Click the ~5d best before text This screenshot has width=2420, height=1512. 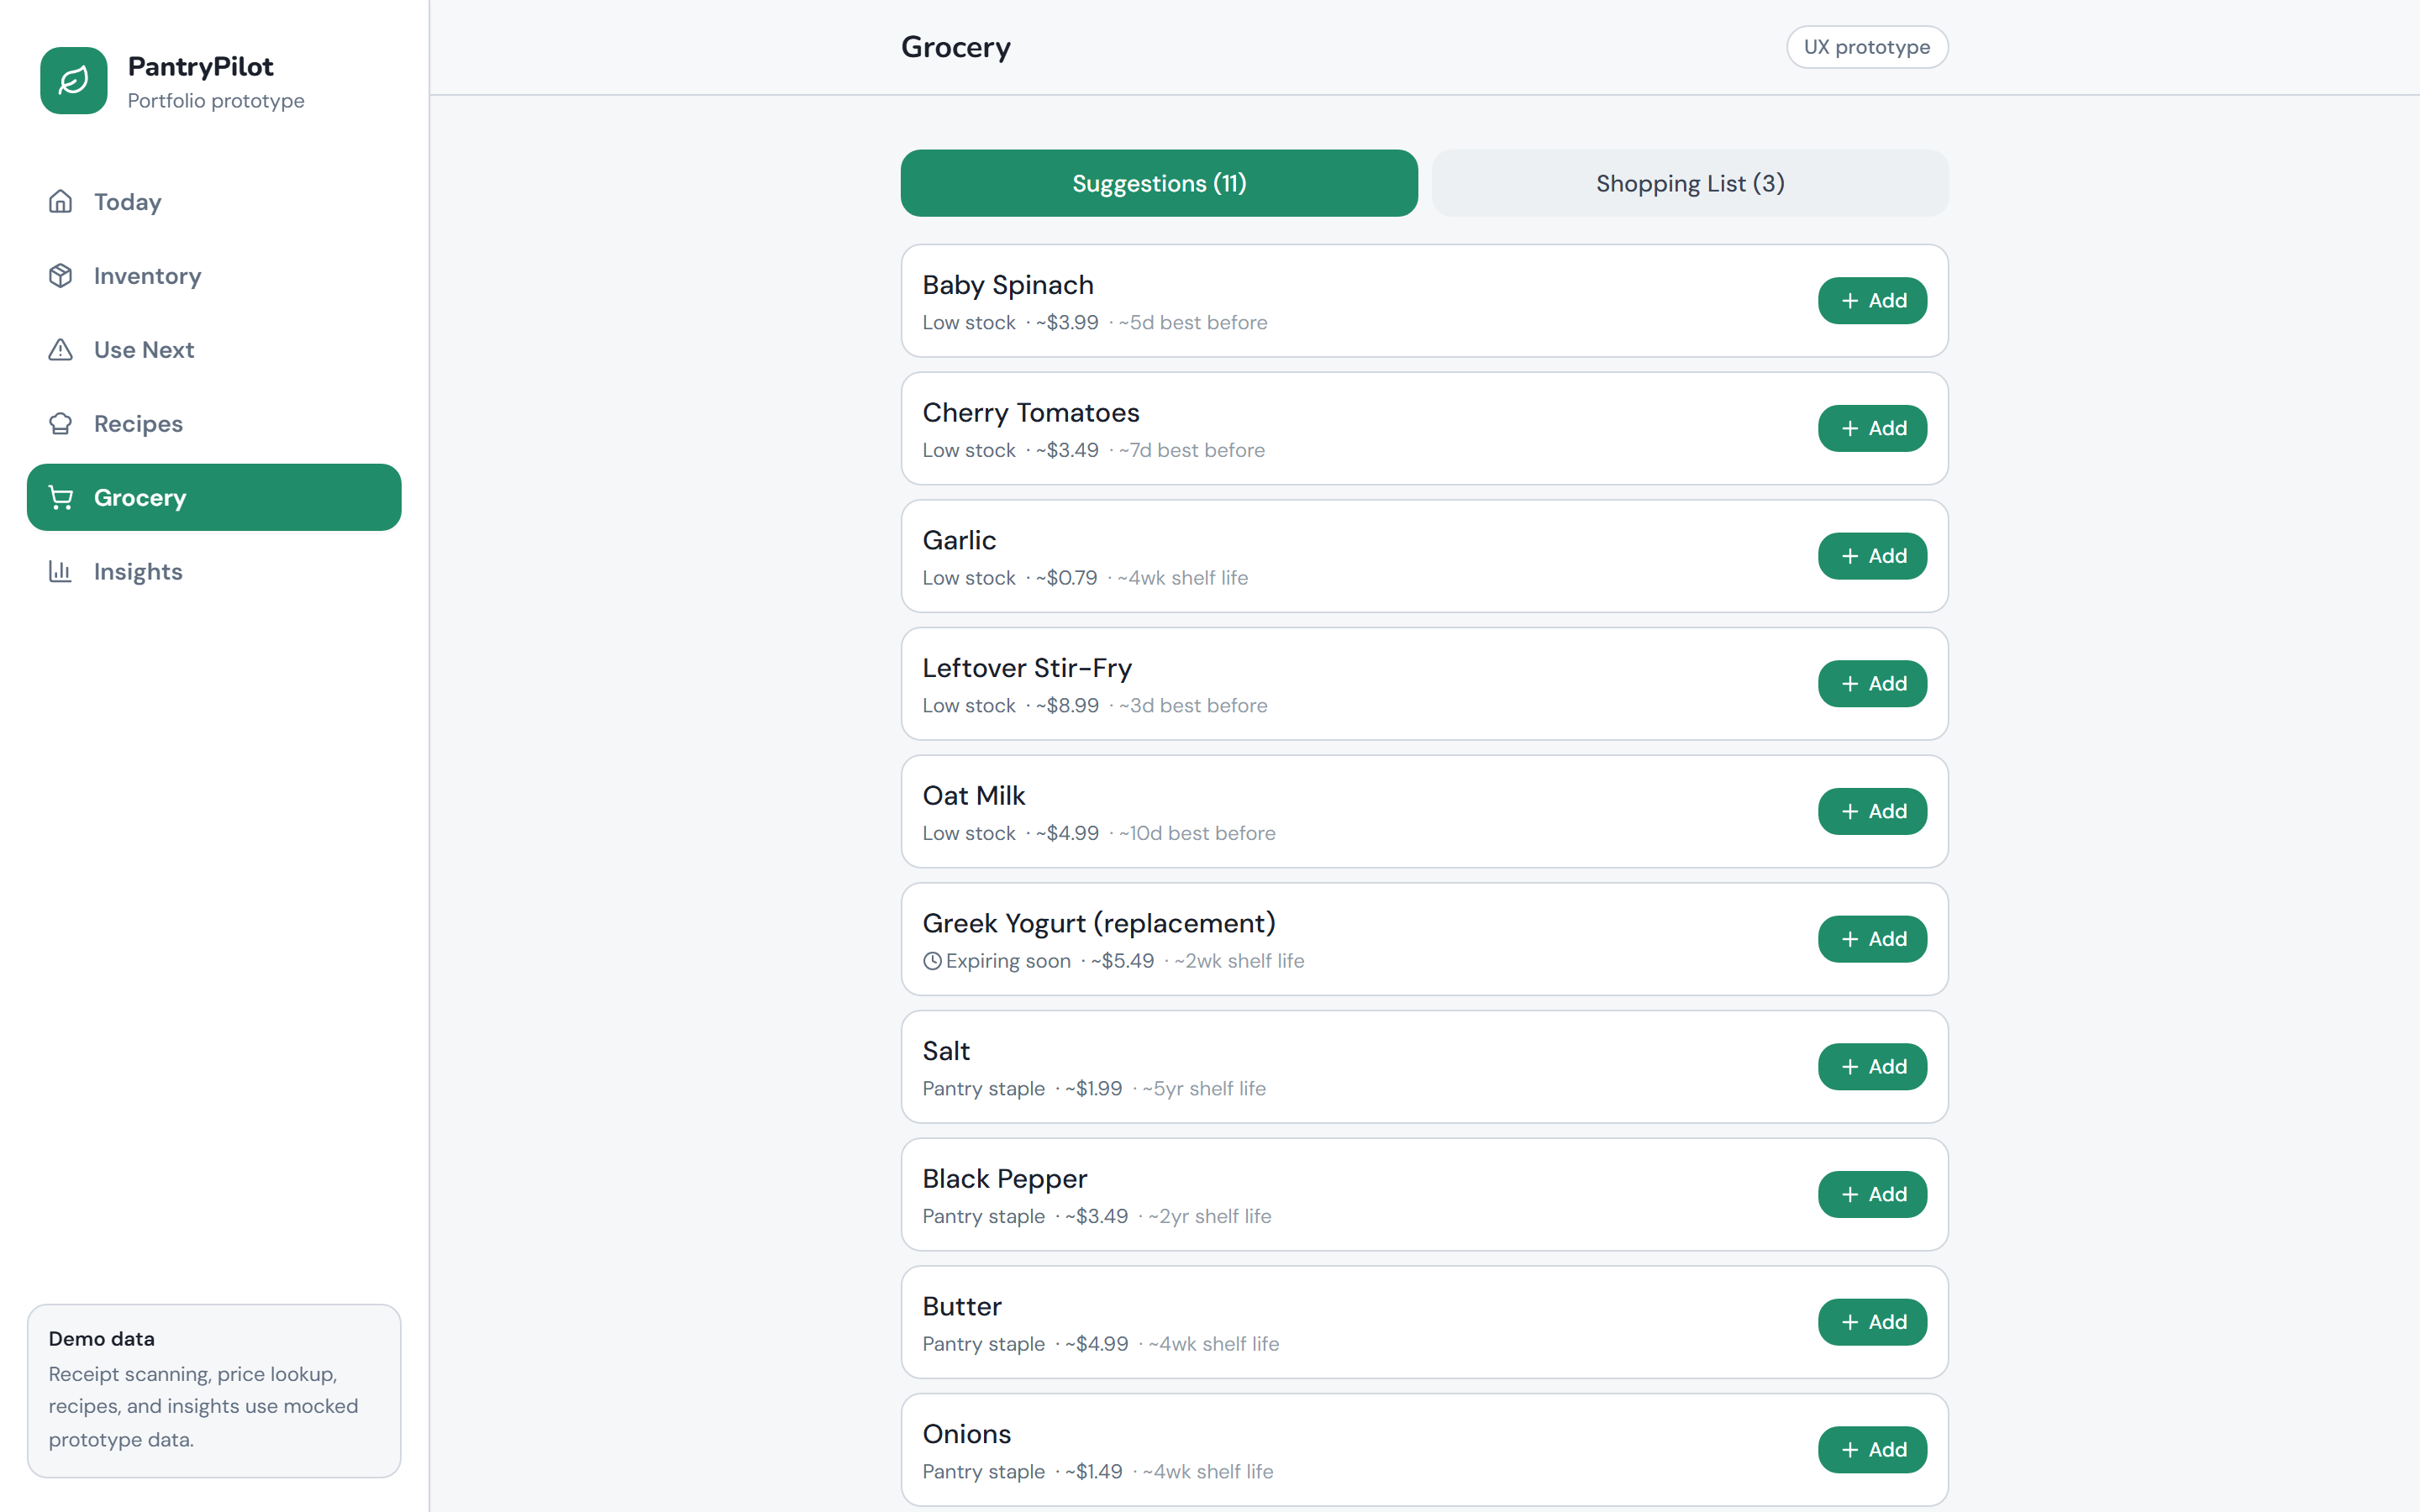coord(1193,323)
